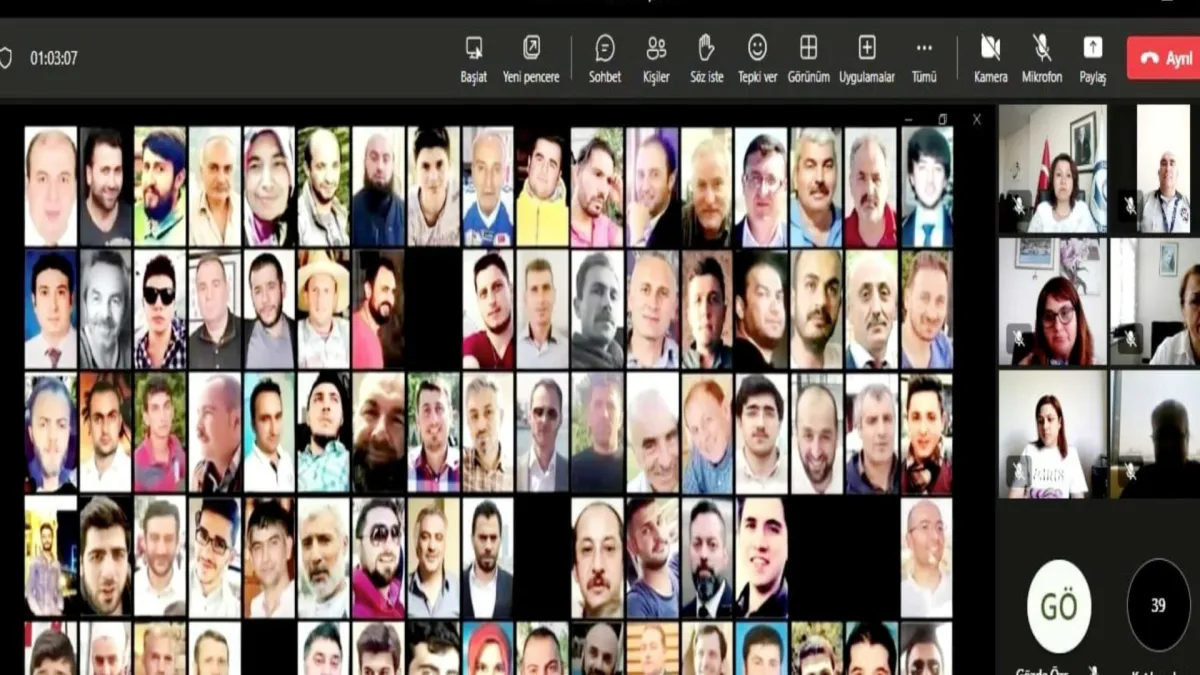Expand the Tepki ver reactions picker
Viewport: 1200px width, 675px height.
tap(757, 48)
